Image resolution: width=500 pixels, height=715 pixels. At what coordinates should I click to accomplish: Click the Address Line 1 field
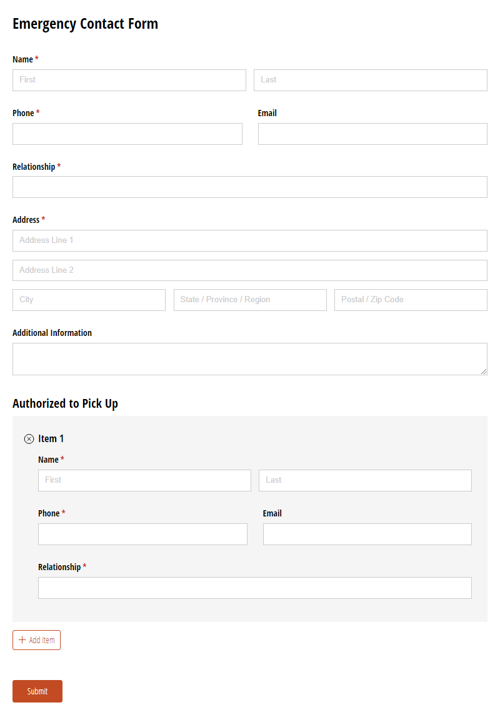[250, 240]
